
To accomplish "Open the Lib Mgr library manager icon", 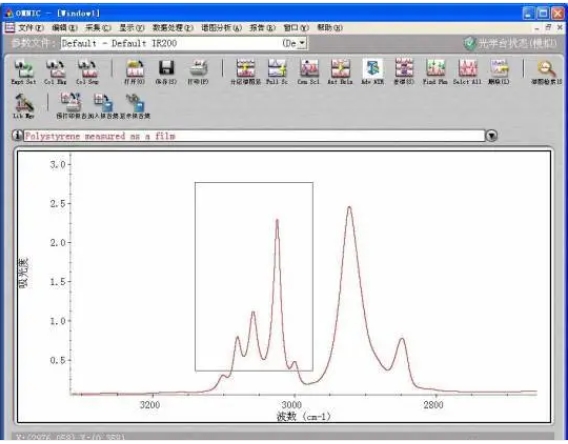I will pyautogui.click(x=24, y=105).
